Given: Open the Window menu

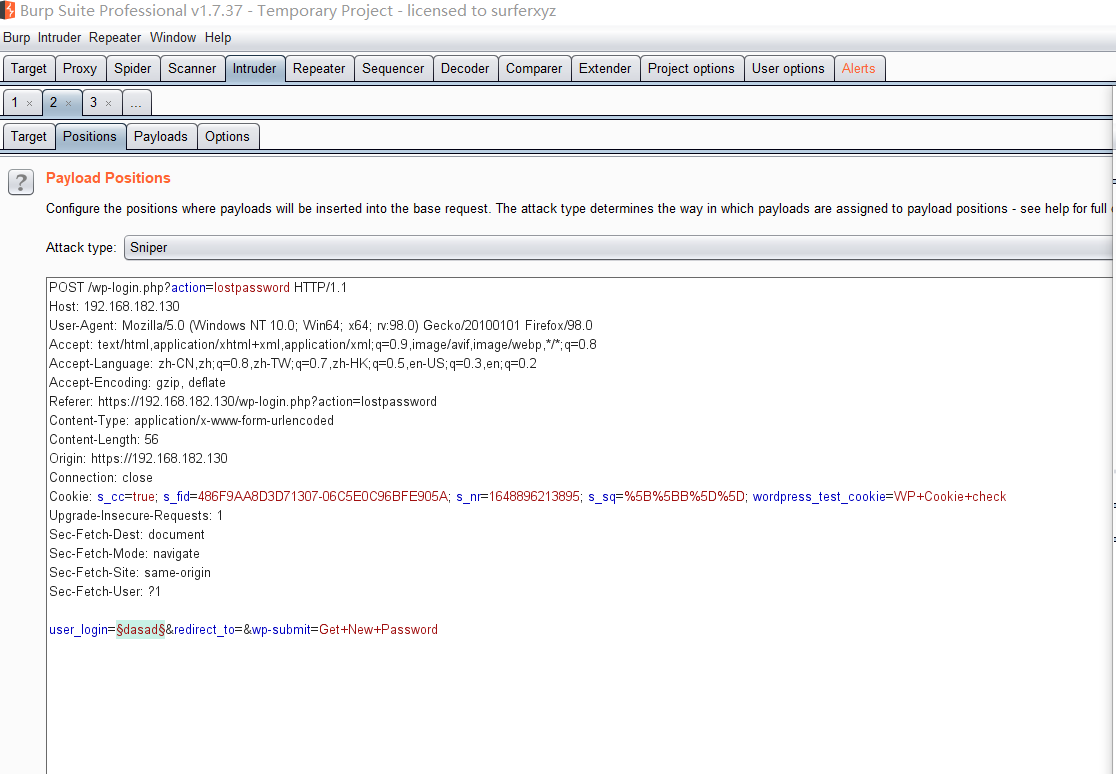Looking at the screenshot, I should tap(173, 38).
